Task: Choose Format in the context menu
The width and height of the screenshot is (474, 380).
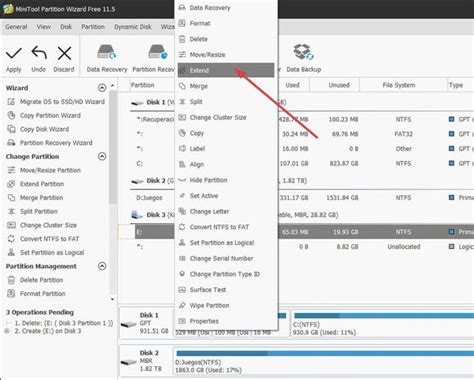Action: point(226,23)
